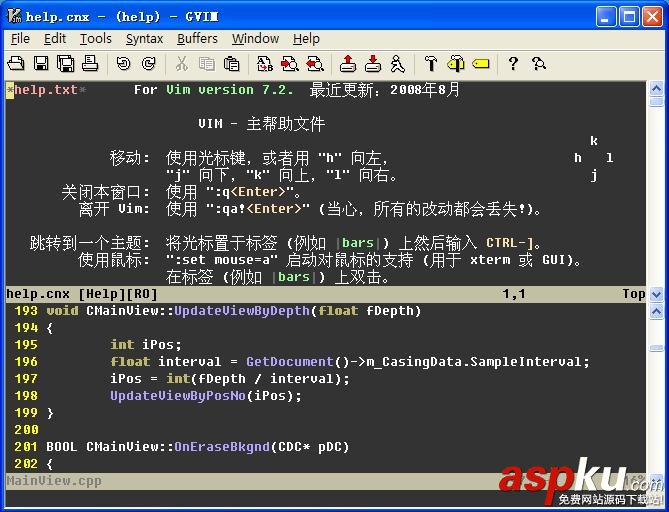Click 'Top' indicator in help status line
This screenshot has width=669, height=512.
click(x=634, y=294)
